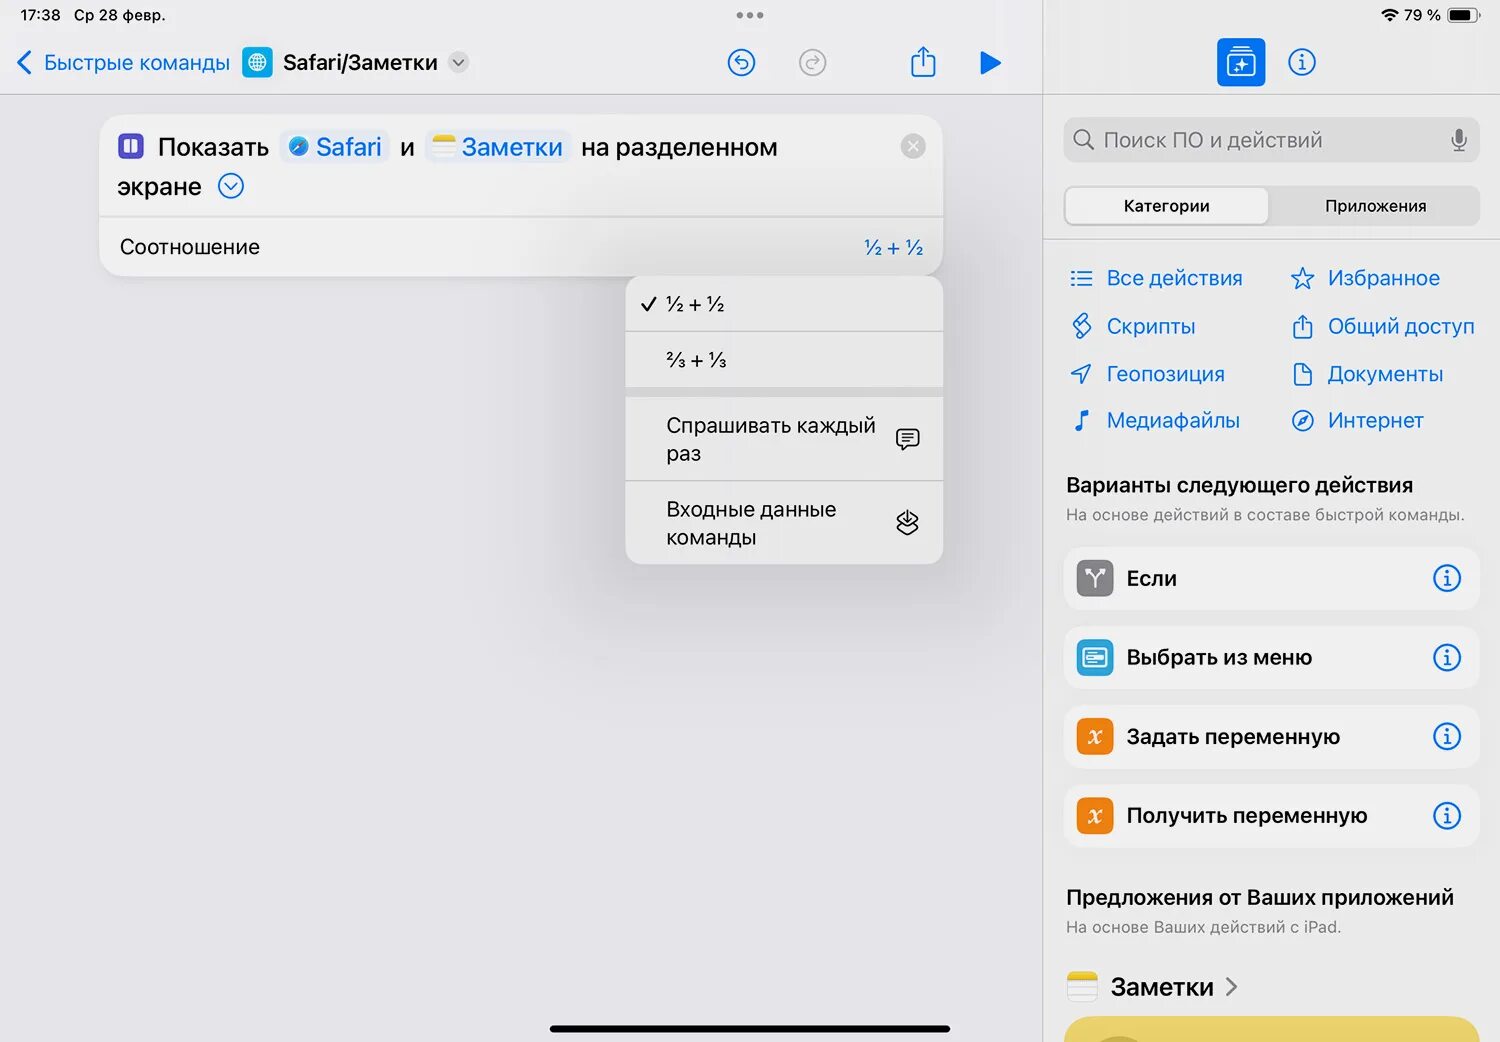Tap the Заметки app icon in suggestions
Viewport: 1500px width, 1042px height.
[1082, 987]
